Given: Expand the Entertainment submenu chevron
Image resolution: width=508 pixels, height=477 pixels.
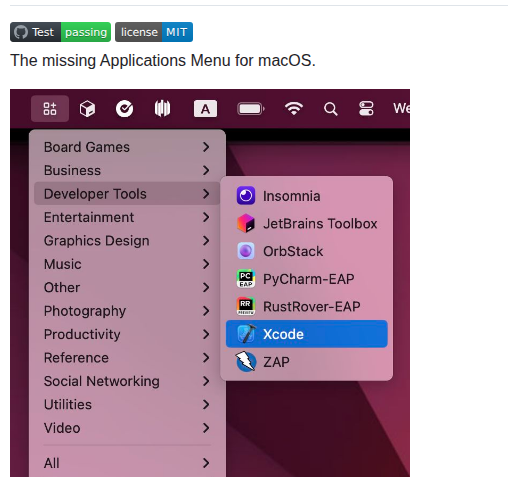Looking at the screenshot, I should click(206, 217).
